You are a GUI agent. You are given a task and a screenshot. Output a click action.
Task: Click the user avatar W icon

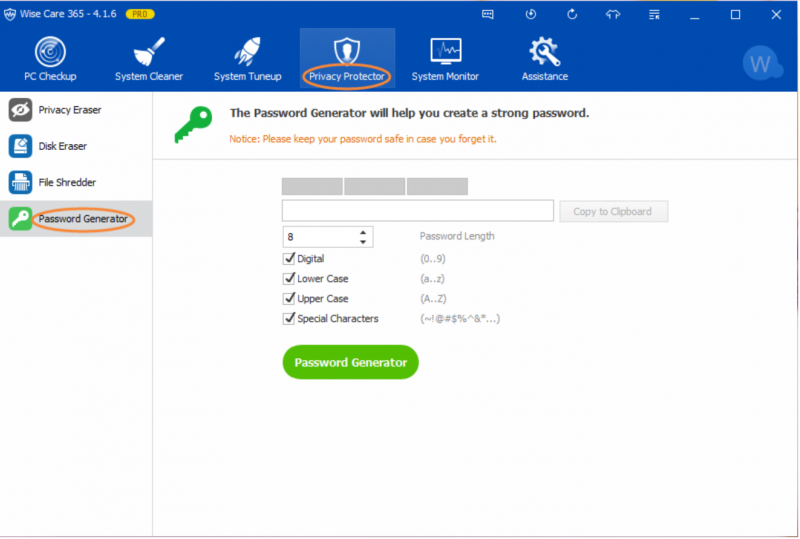click(x=762, y=64)
